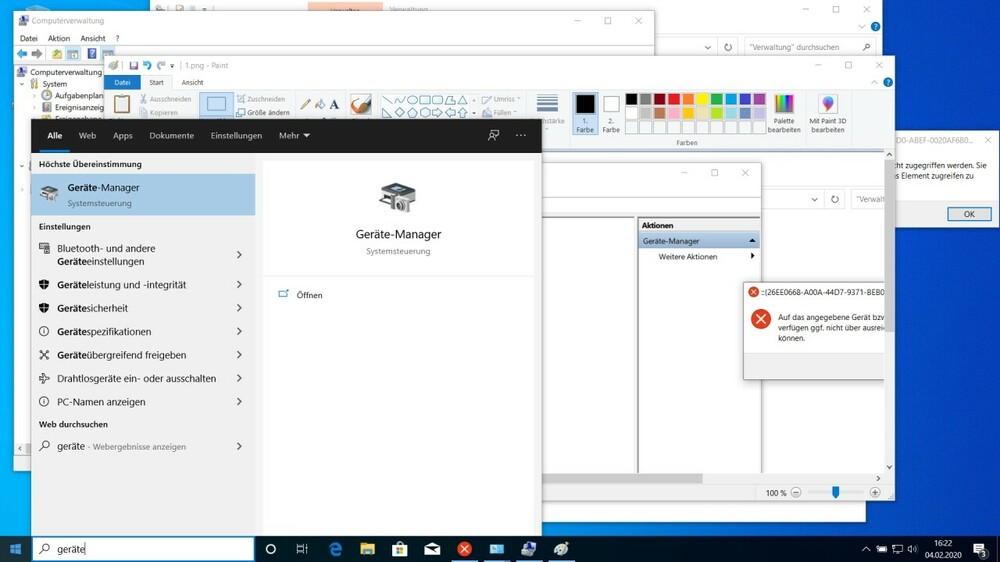Collapse the System tree node
The width and height of the screenshot is (1000, 562).
coord(22,84)
